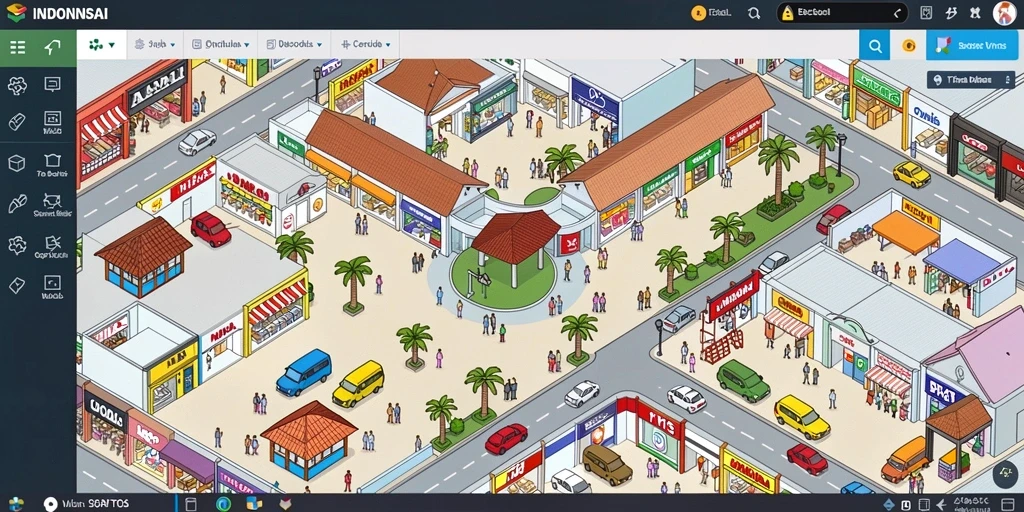Open the Onctlulas dropdown menu
This screenshot has height=512, width=1024.
pyautogui.click(x=221, y=44)
